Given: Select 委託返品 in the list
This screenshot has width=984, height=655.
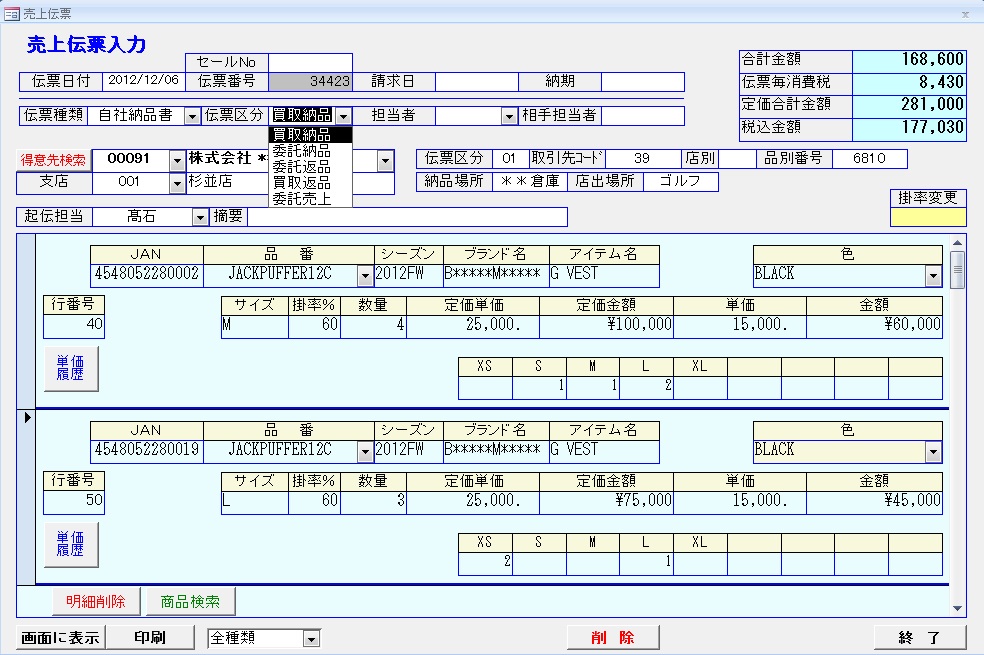Looking at the screenshot, I should point(301,167).
